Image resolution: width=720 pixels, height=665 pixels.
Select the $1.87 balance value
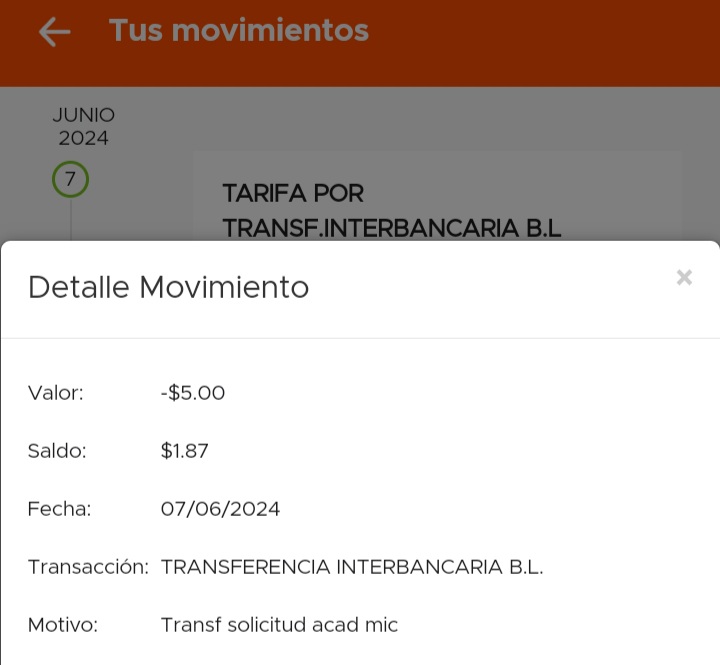click(185, 451)
